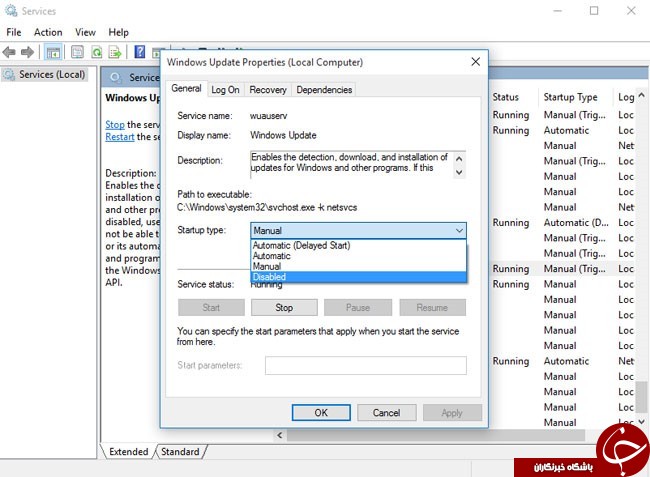Click the green Refresh toolbar icon

(x=97, y=52)
